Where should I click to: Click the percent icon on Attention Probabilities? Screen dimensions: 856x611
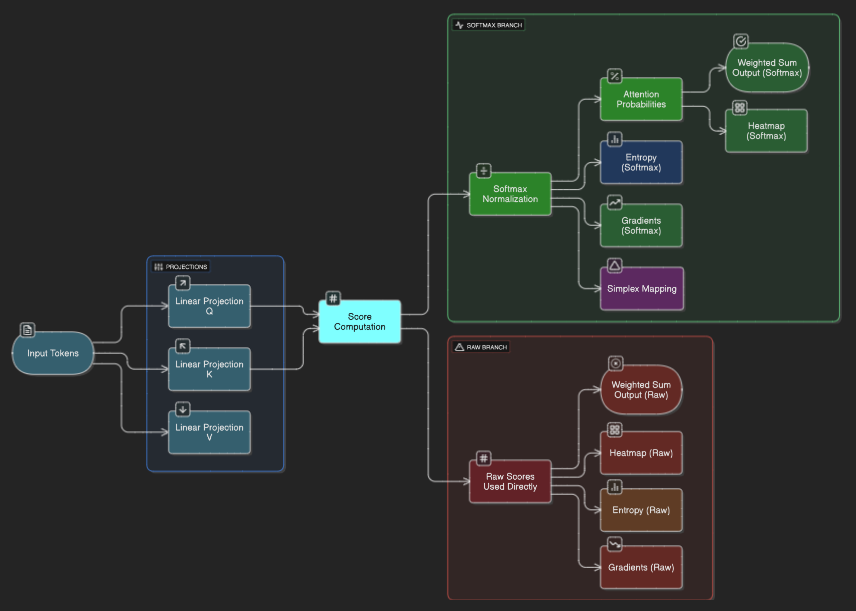[x=615, y=76]
